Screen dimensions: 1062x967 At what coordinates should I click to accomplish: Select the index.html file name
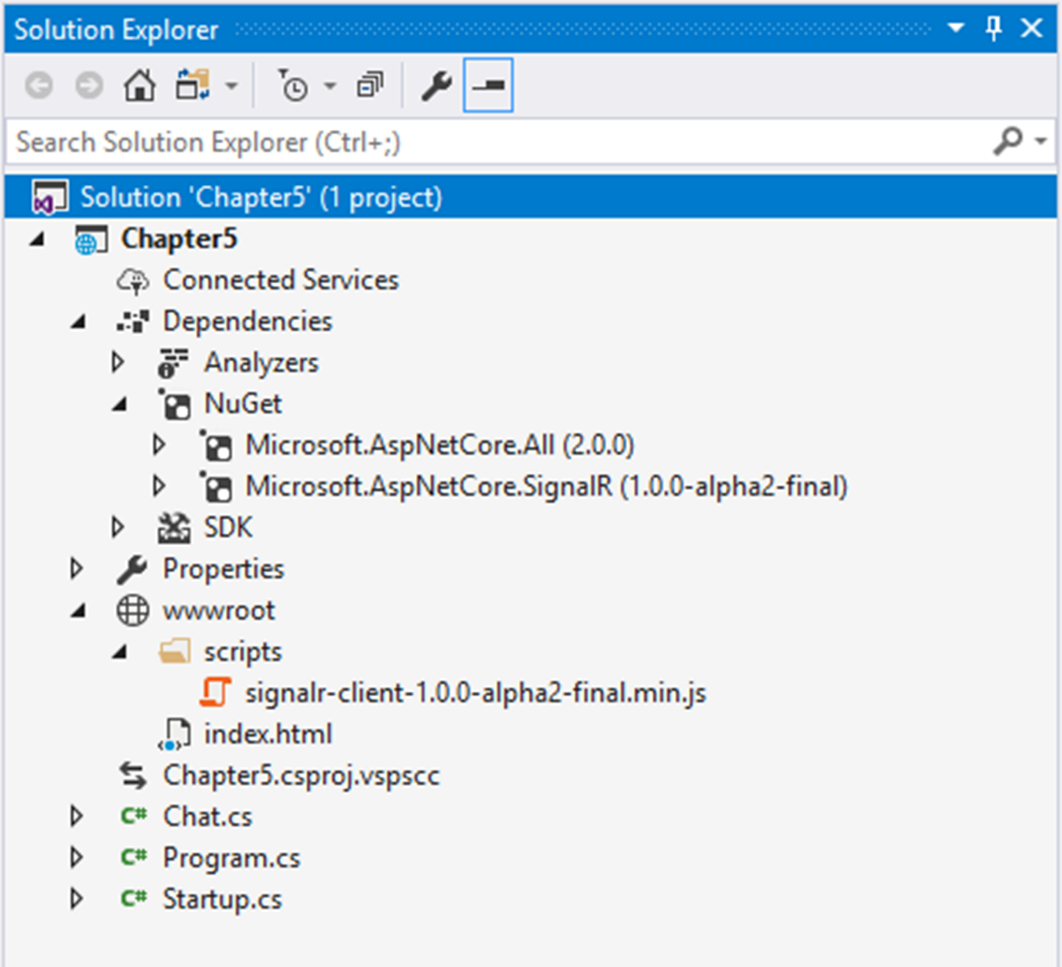268,734
